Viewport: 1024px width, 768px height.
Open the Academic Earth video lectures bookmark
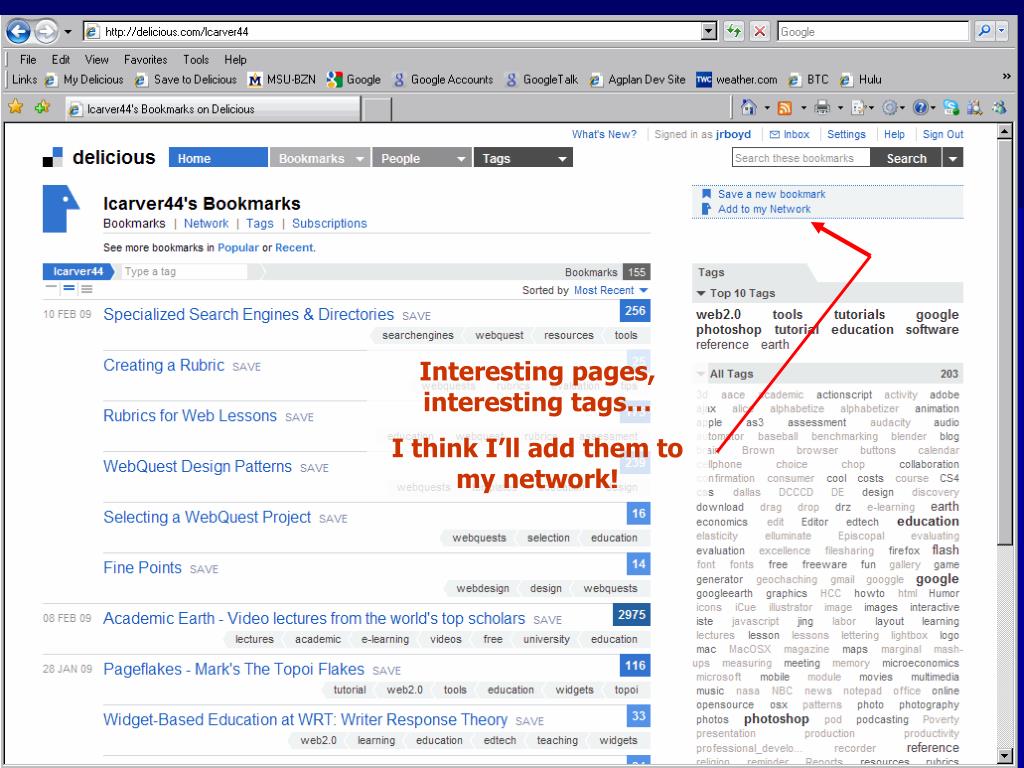[x=314, y=618]
